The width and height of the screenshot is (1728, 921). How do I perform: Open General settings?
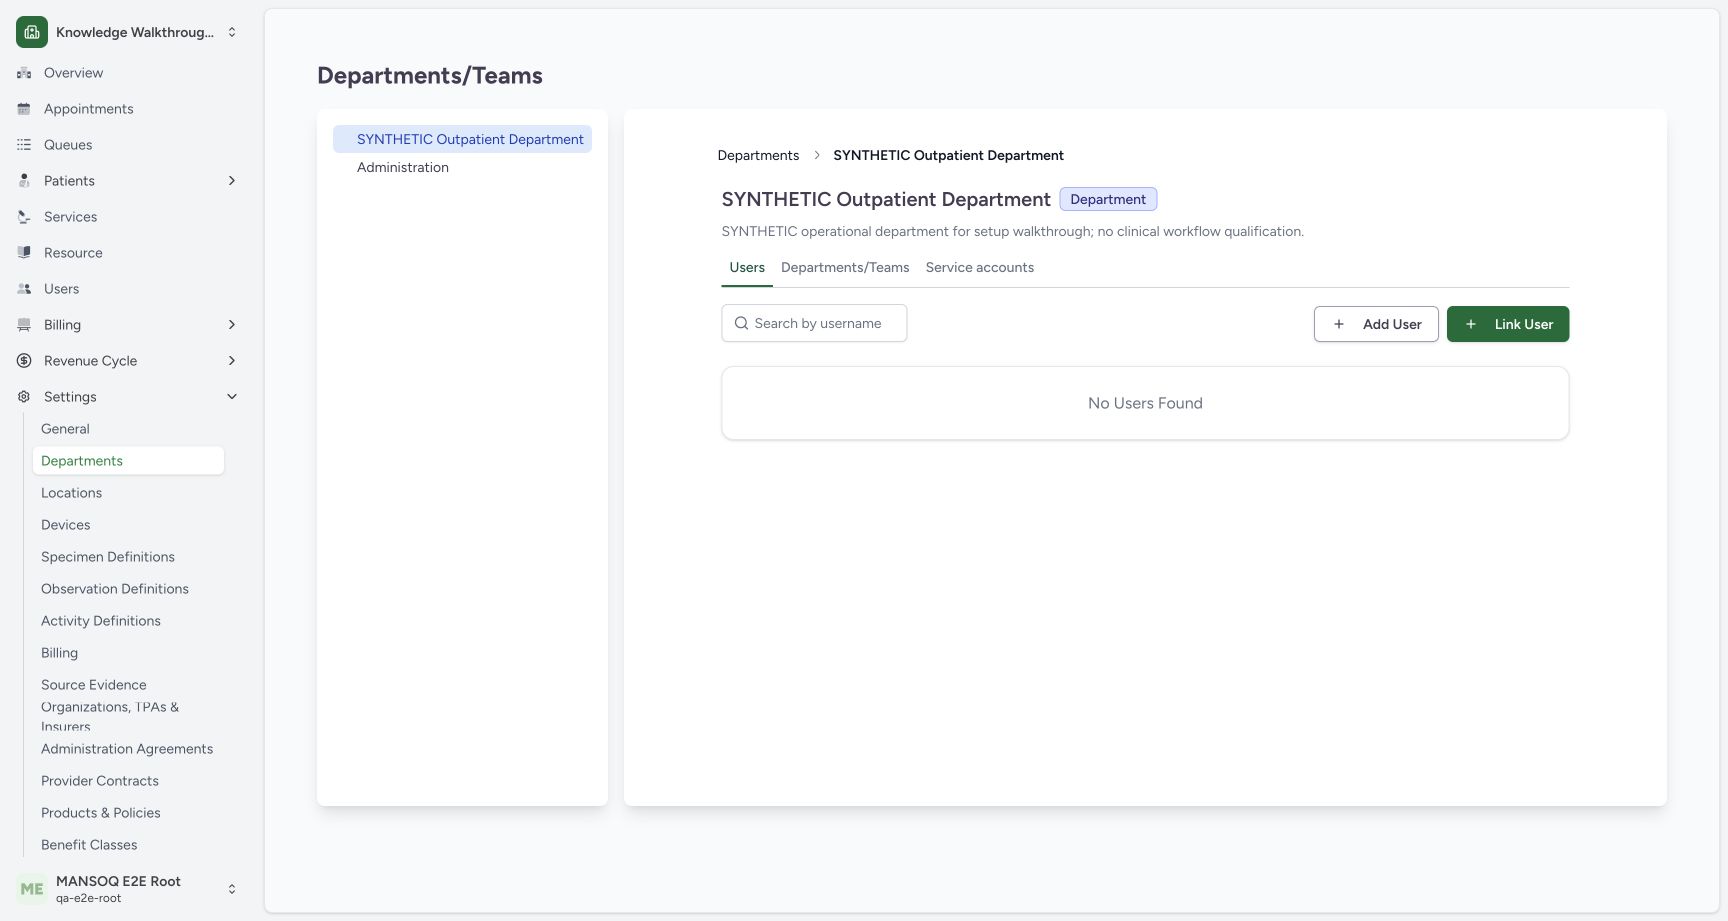pos(128,429)
